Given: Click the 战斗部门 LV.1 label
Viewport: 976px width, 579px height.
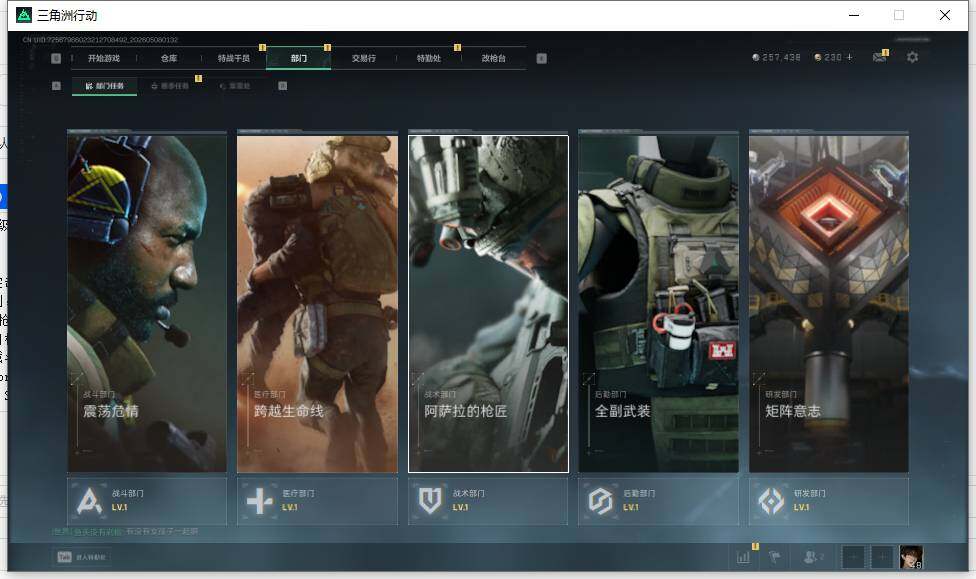Looking at the screenshot, I should tap(120, 507).
